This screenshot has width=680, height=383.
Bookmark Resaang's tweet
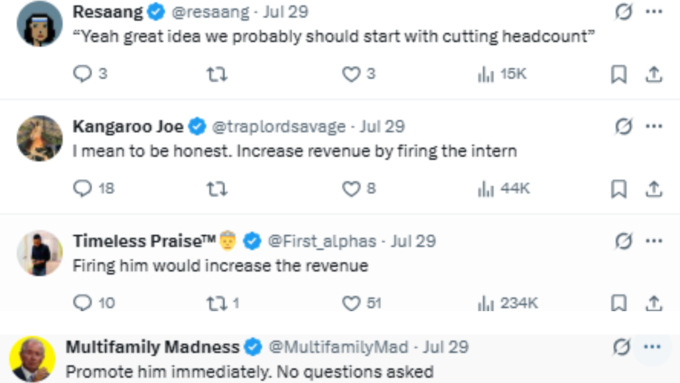coord(618,74)
